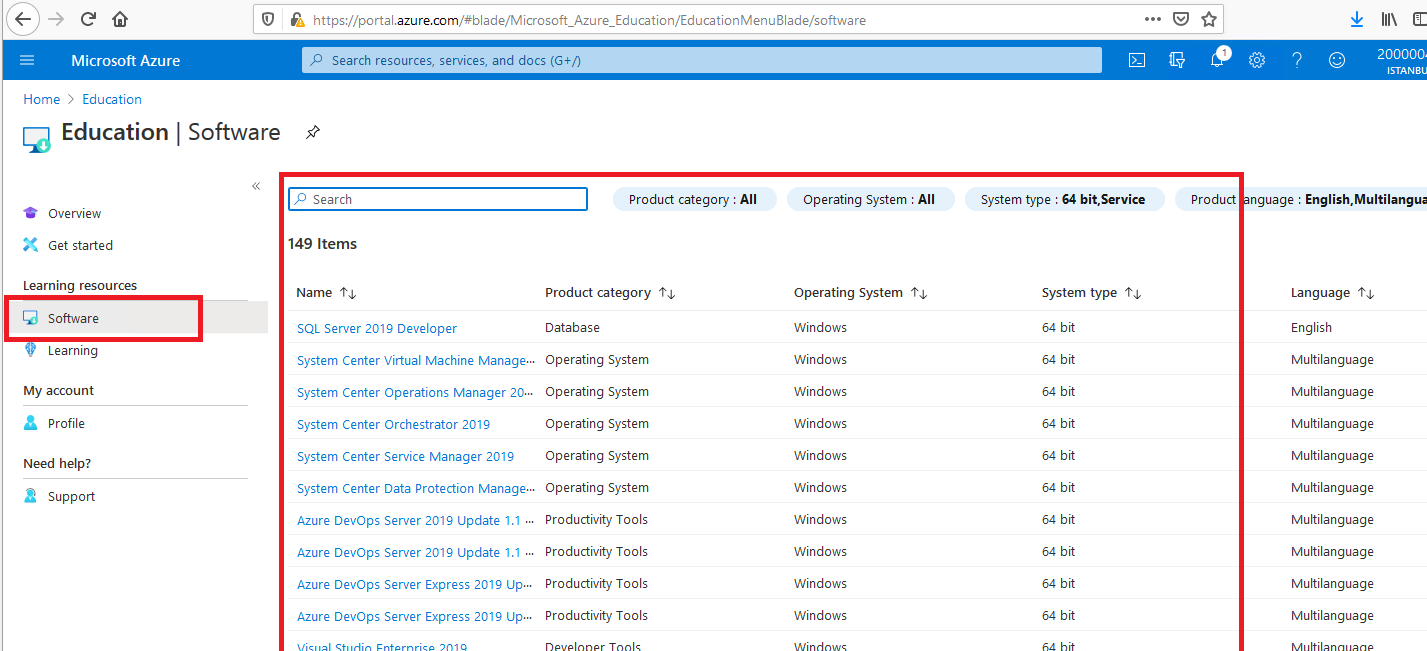The height and width of the screenshot is (651, 1427).
Task: Open SQL Server 2019 Developer link
Action: [x=377, y=328]
